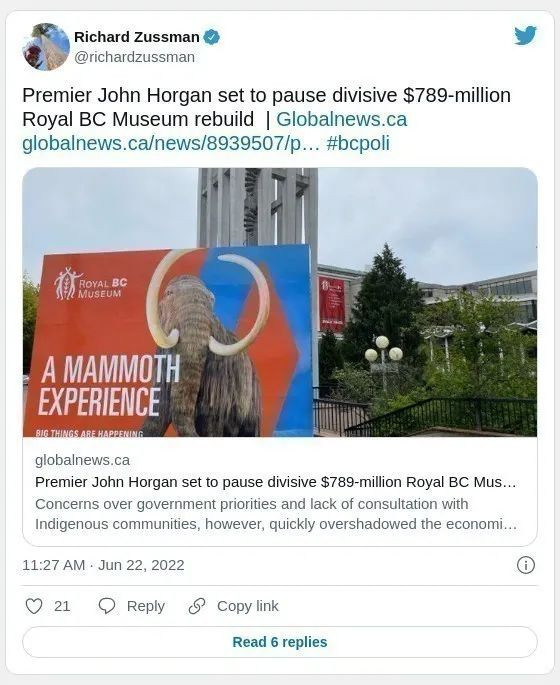Click the heart like icon
Image resolution: width=560 pixels, height=685 pixels.
click(x=34, y=606)
